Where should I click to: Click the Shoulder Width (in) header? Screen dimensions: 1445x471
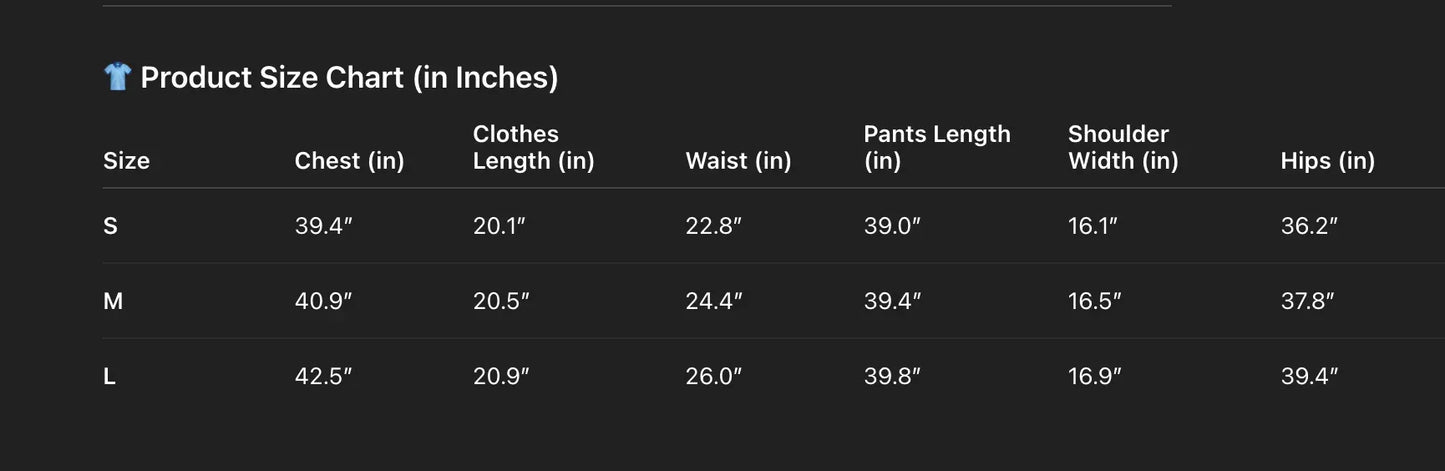tap(1123, 148)
